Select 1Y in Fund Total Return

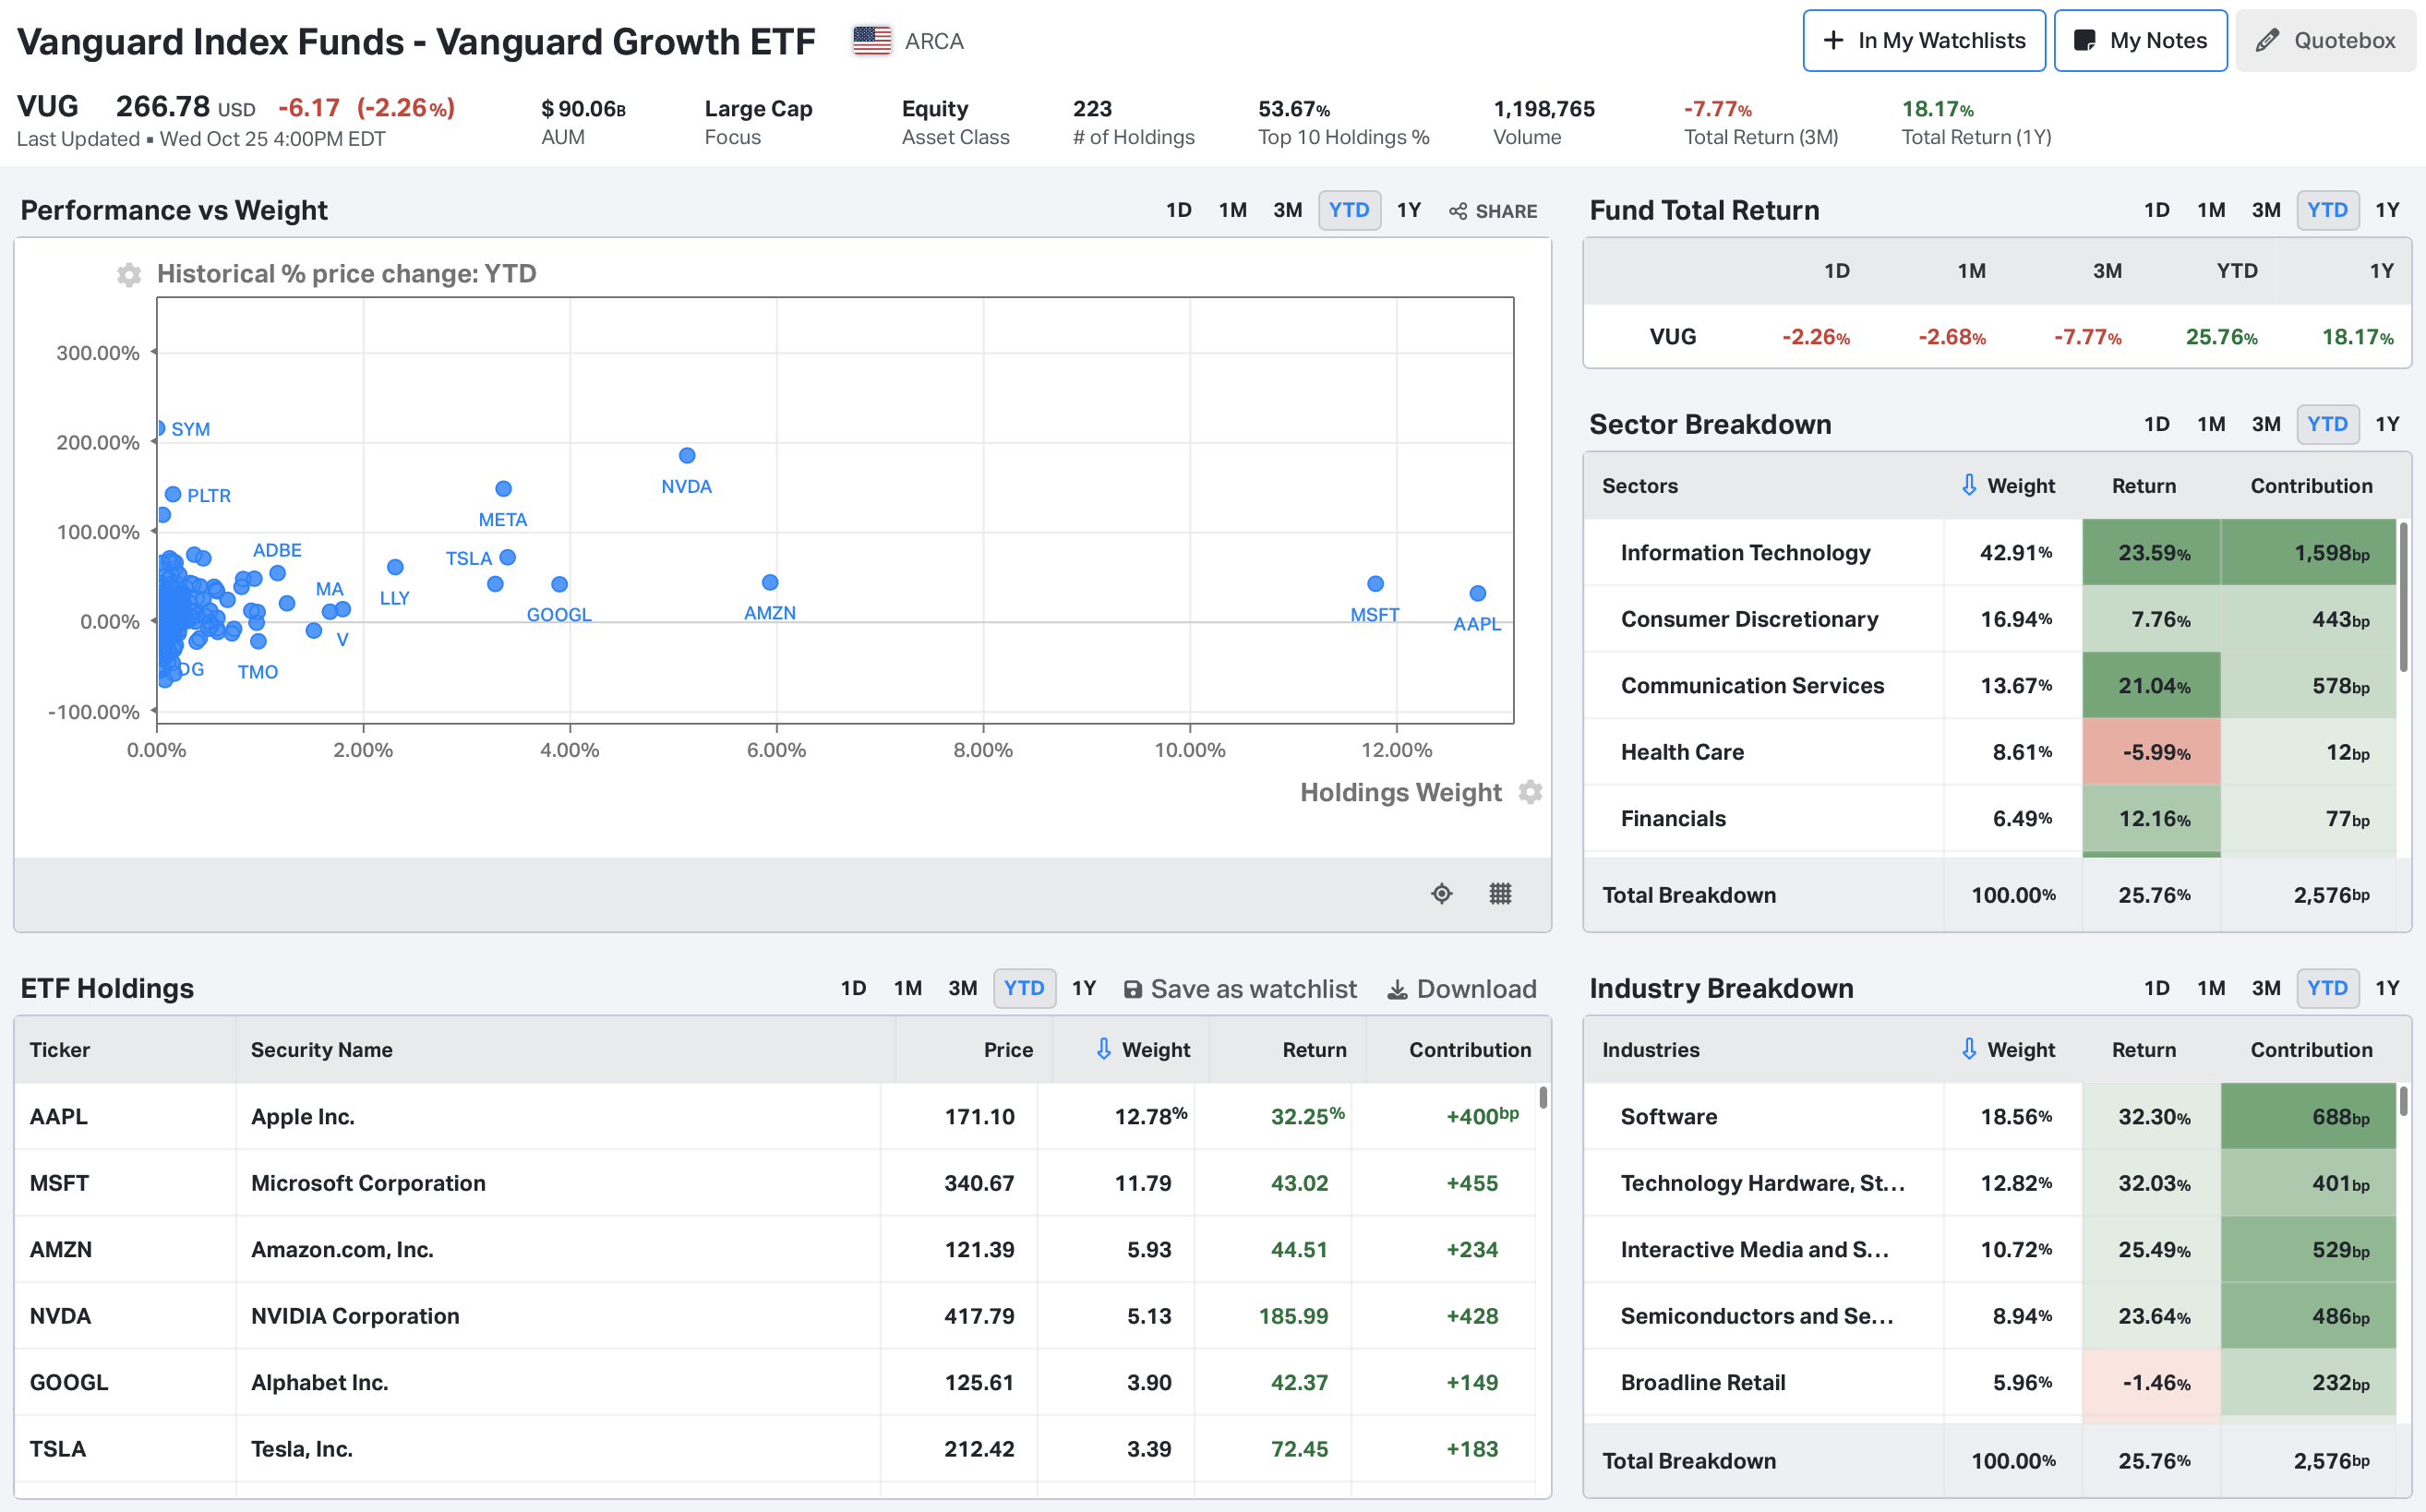tap(2387, 210)
